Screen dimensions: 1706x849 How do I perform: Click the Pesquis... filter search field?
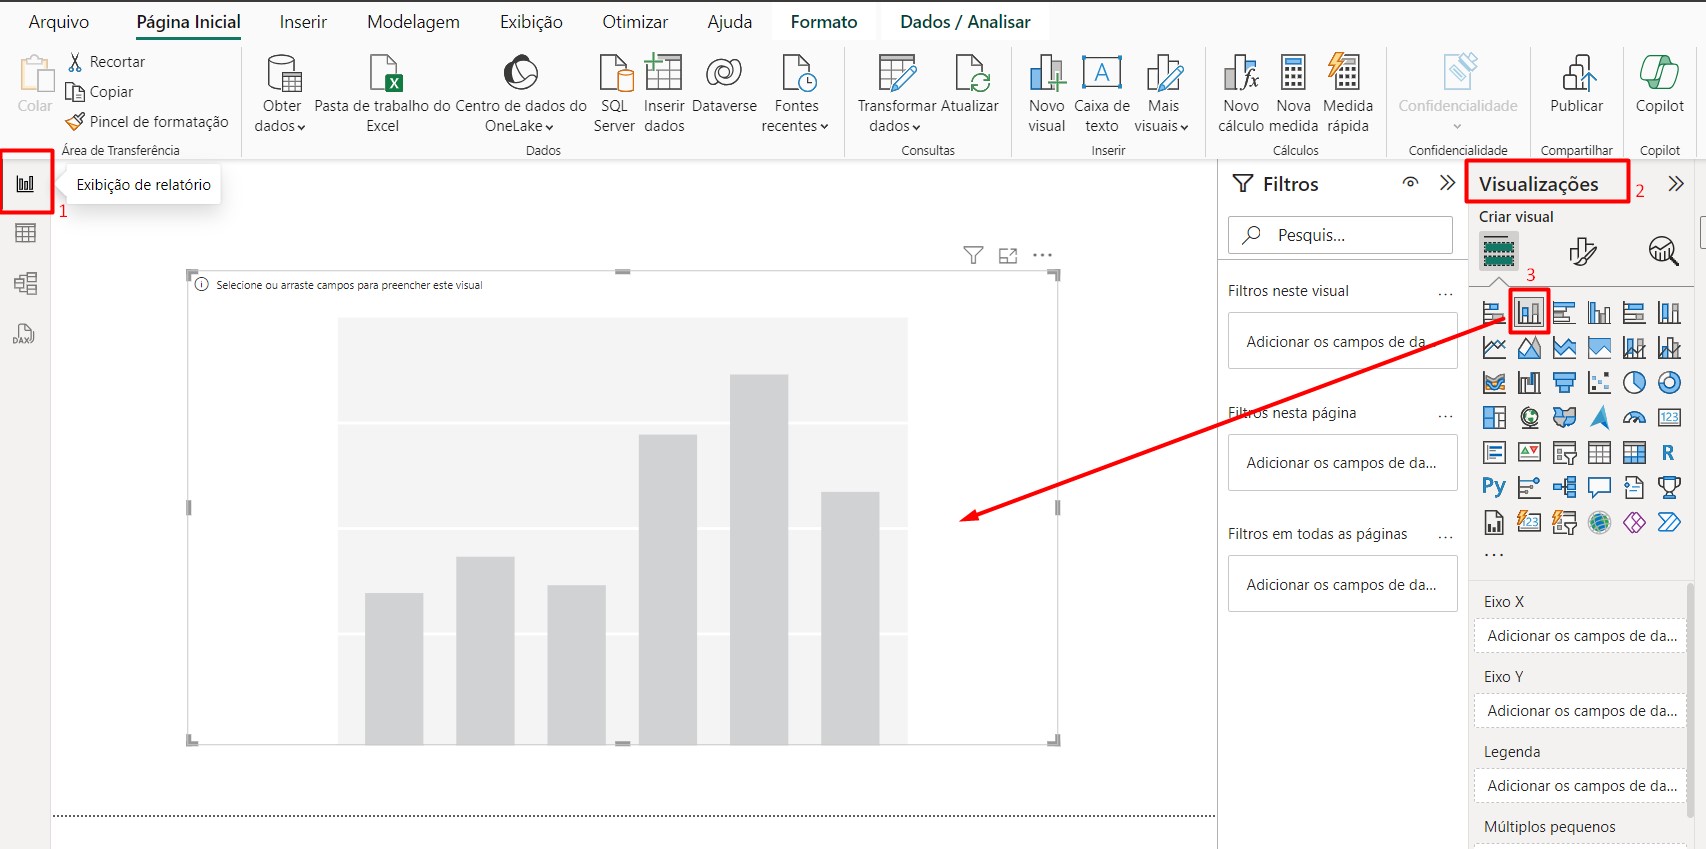[1340, 235]
